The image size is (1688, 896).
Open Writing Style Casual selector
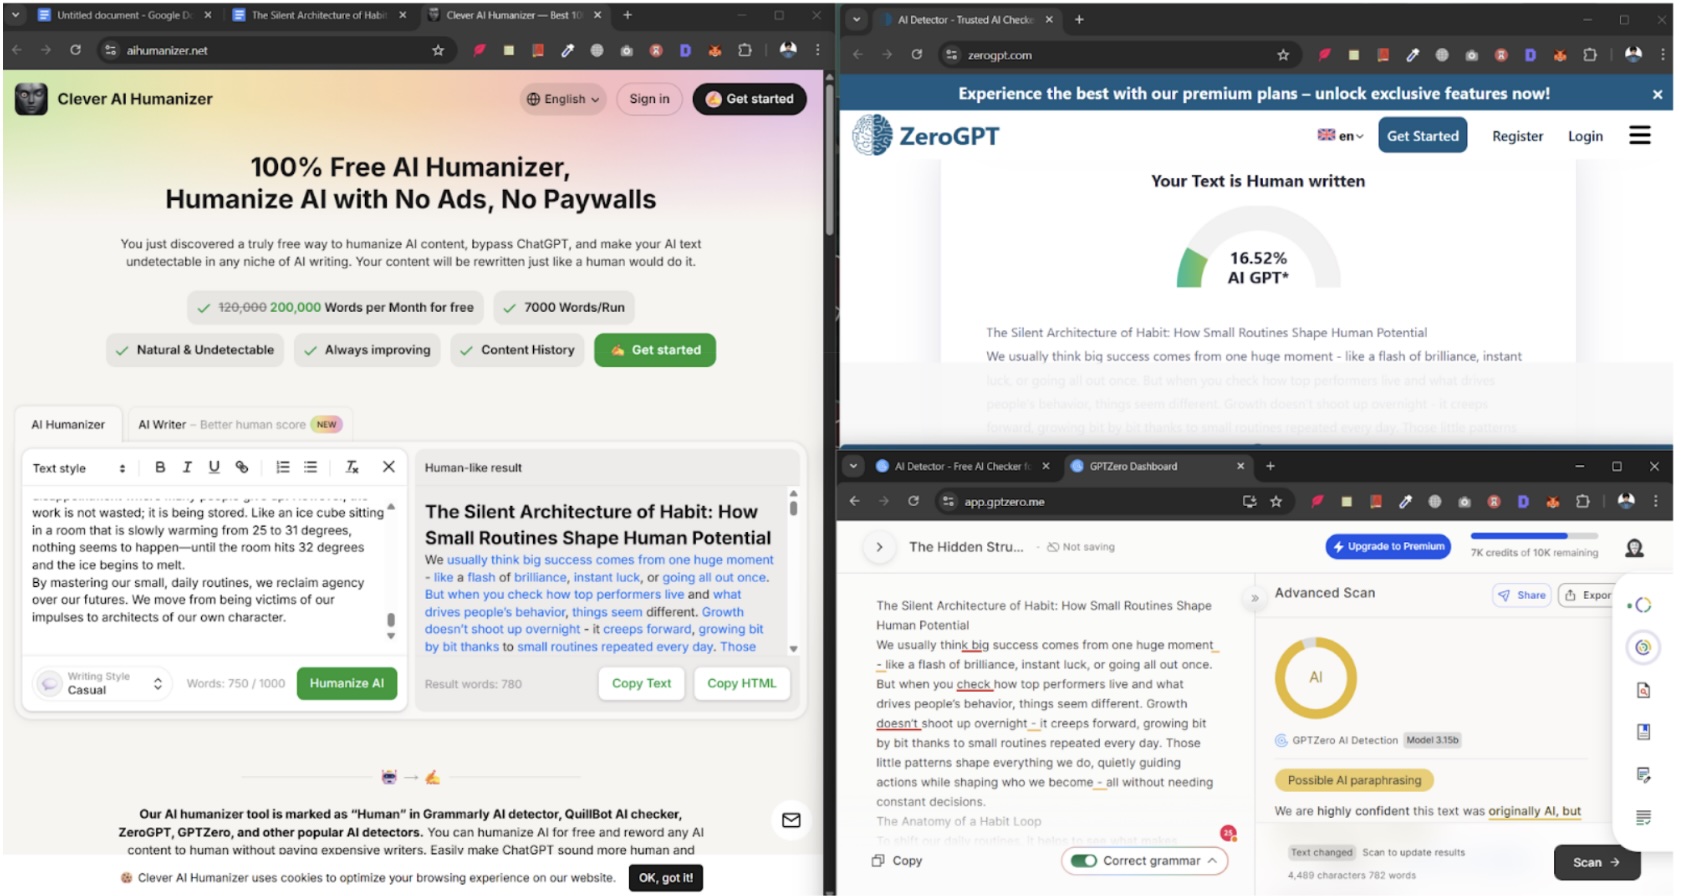point(100,683)
